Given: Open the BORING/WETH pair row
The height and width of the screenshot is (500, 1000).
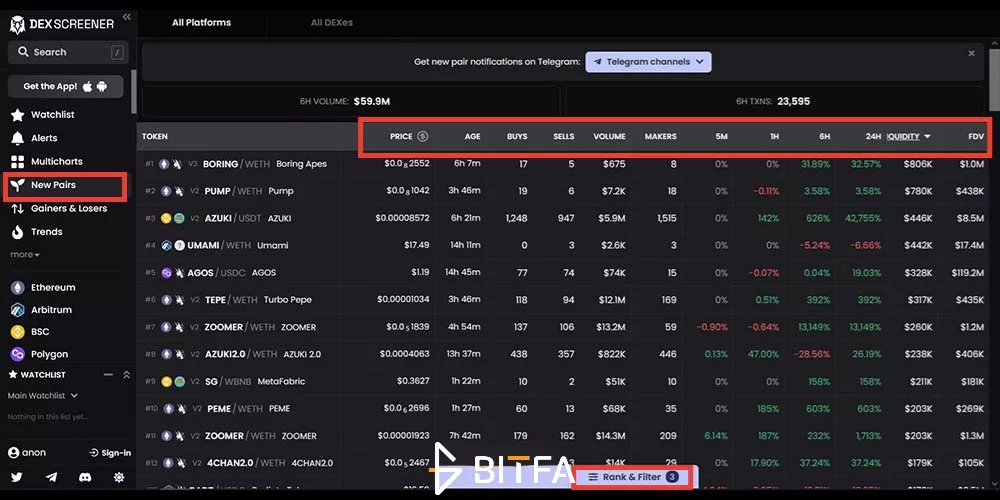Looking at the screenshot, I should tap(563, 164).
